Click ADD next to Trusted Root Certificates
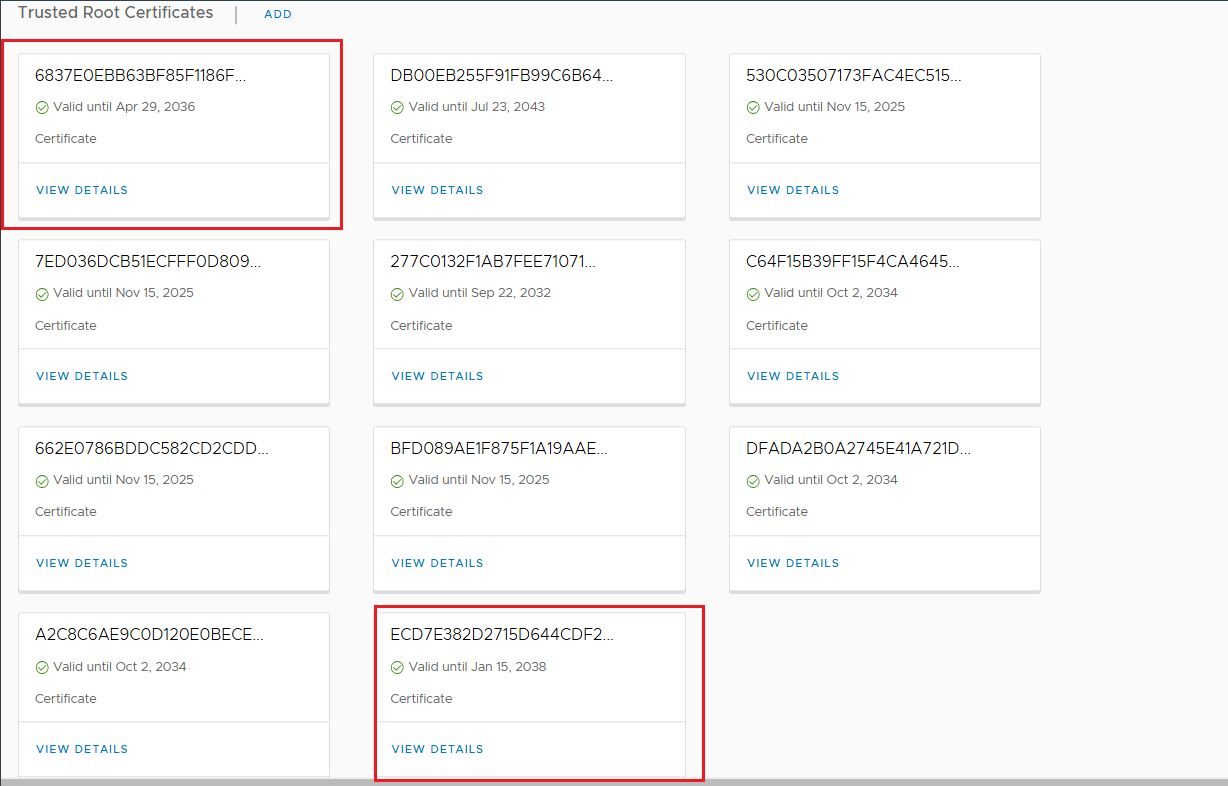Image resolution: width=1228 pixels, height=786 pixels. pyautogui.click(x=278, y=15)
